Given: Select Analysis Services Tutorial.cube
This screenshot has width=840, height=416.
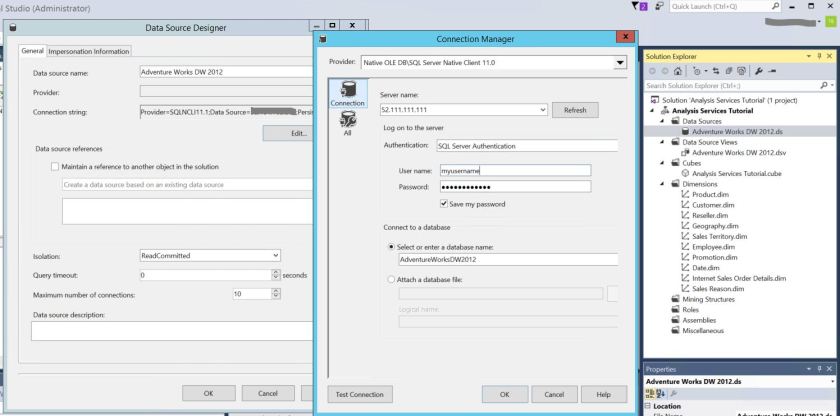Looking at the screenshot, I should [x=737, y=173].
